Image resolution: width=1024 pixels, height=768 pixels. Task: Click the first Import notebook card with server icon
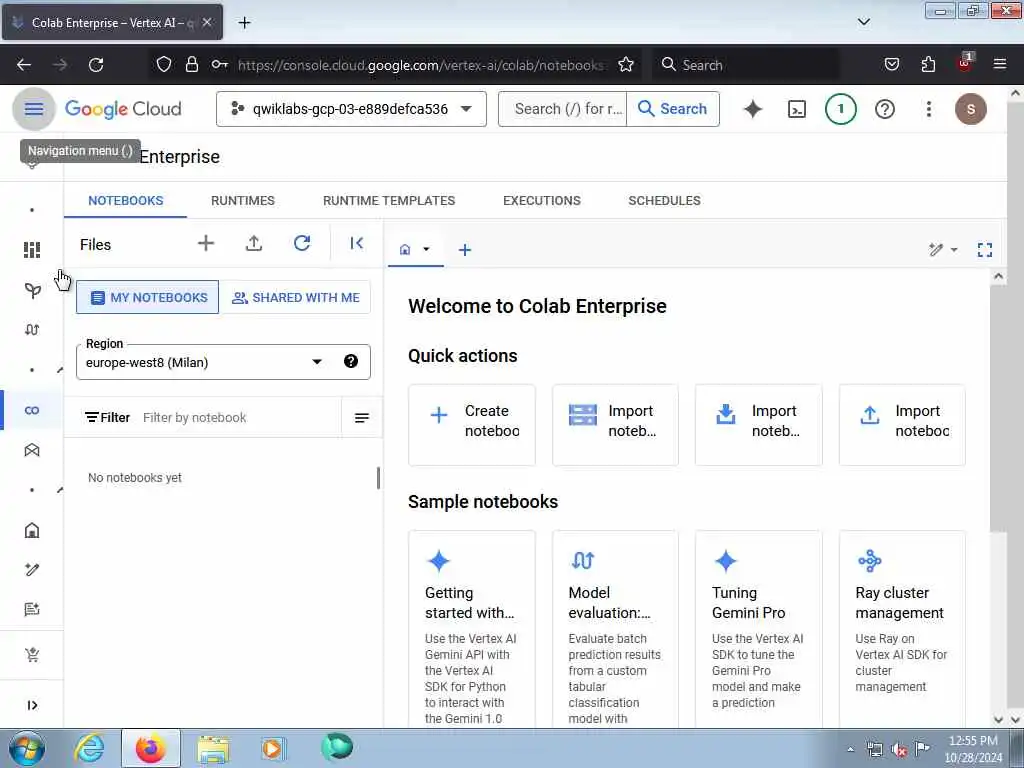615,424
